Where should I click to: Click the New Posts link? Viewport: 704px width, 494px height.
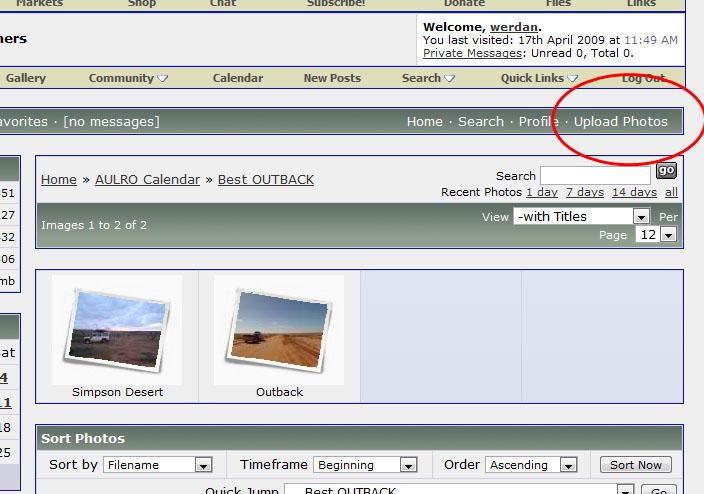click(x=332, y=78)
